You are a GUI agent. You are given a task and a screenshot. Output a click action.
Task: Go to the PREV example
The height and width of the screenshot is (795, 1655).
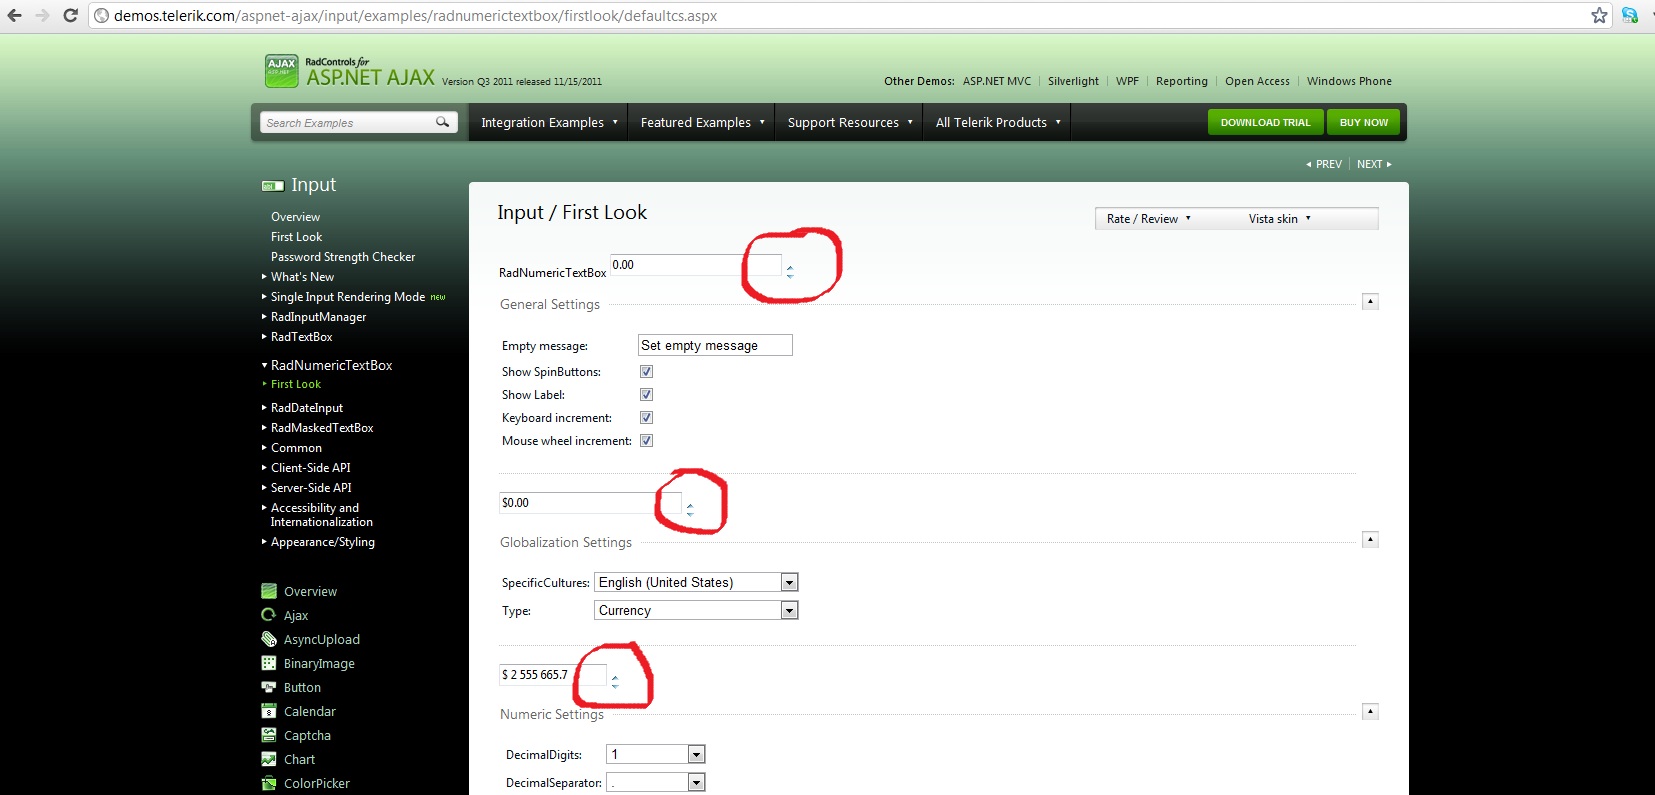tap(1324, 164)
